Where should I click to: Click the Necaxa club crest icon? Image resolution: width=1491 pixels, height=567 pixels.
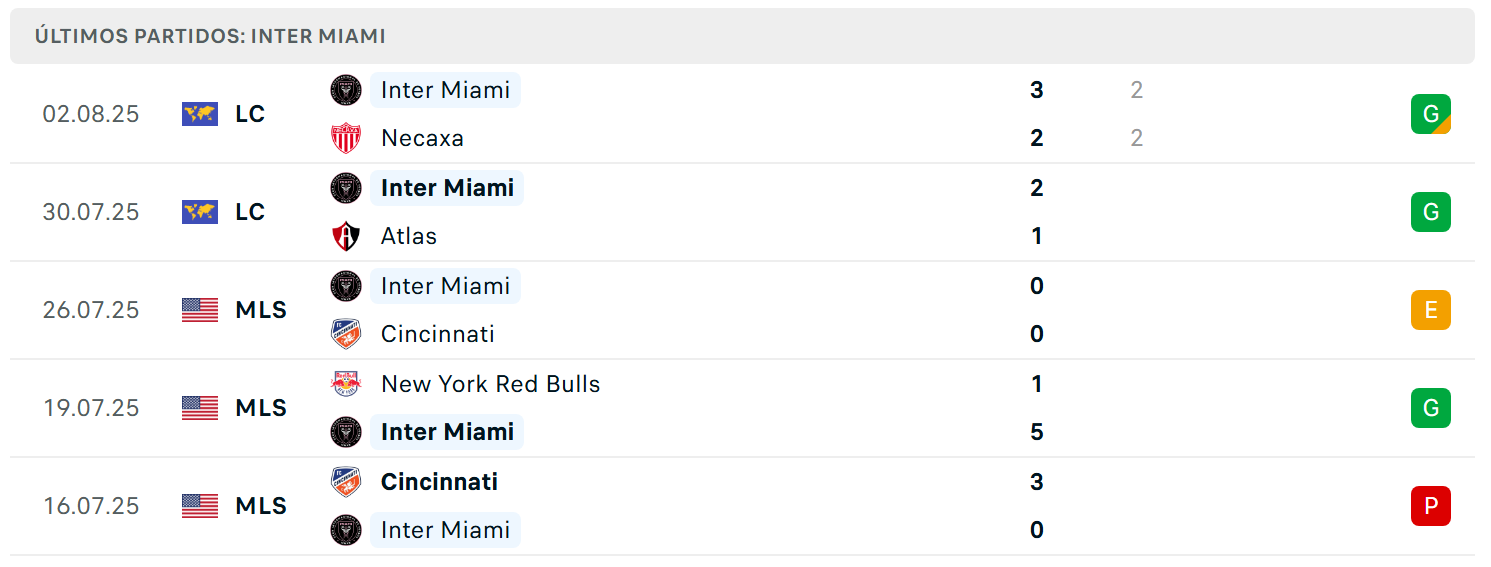point(346,138)
